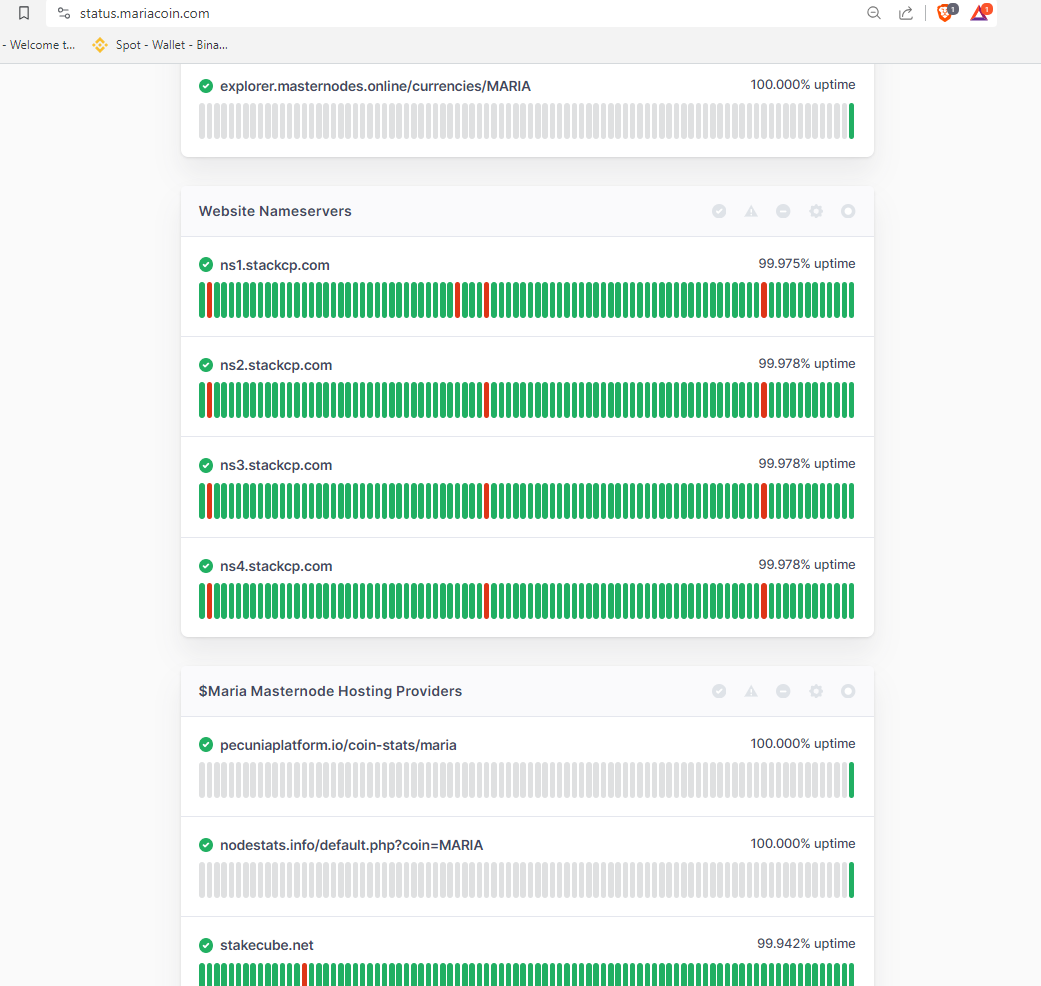Click latest green bar in nodestats.info timeline
Viewport: 1041px width, 986px height.
click(852, 880)
